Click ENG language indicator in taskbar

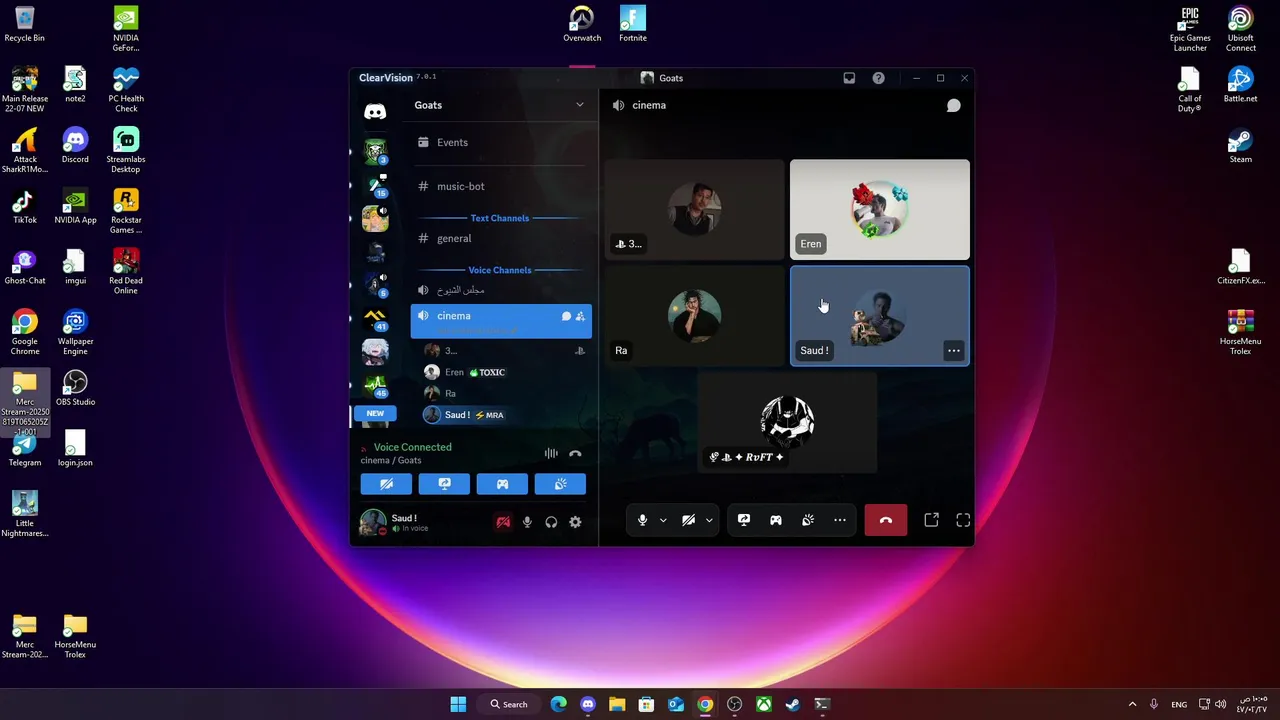click(x=1179, y=704)
